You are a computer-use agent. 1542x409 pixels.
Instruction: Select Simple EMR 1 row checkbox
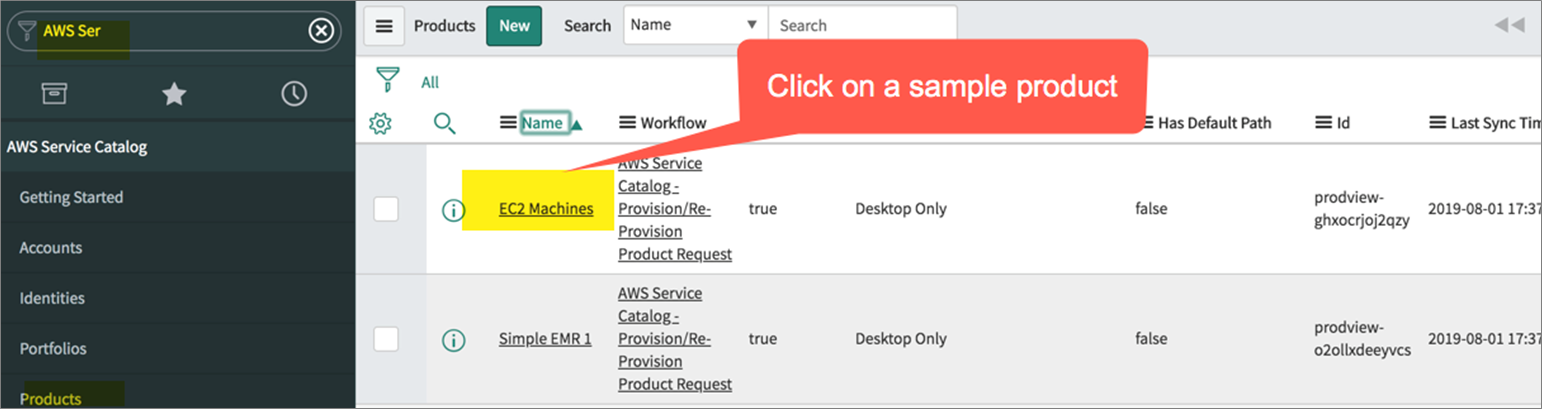tap(386, 339)
